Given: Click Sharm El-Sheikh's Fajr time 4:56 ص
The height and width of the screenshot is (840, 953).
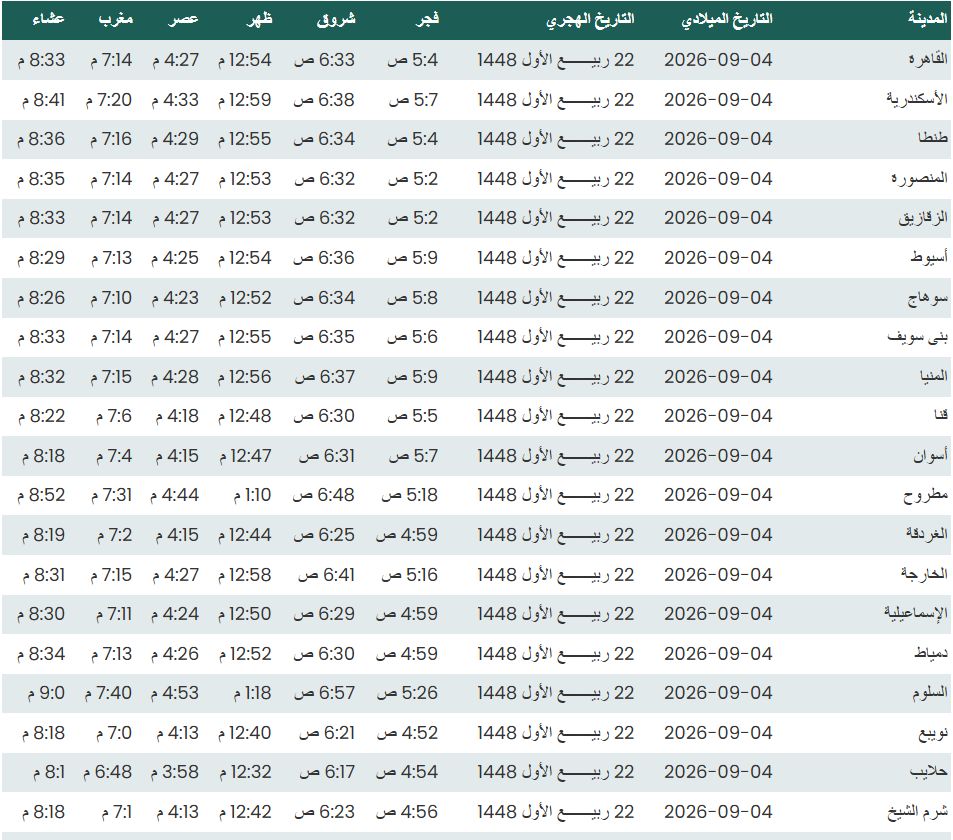Looking at the screenshot, I should pyautogui.click(x=407, y=812).
